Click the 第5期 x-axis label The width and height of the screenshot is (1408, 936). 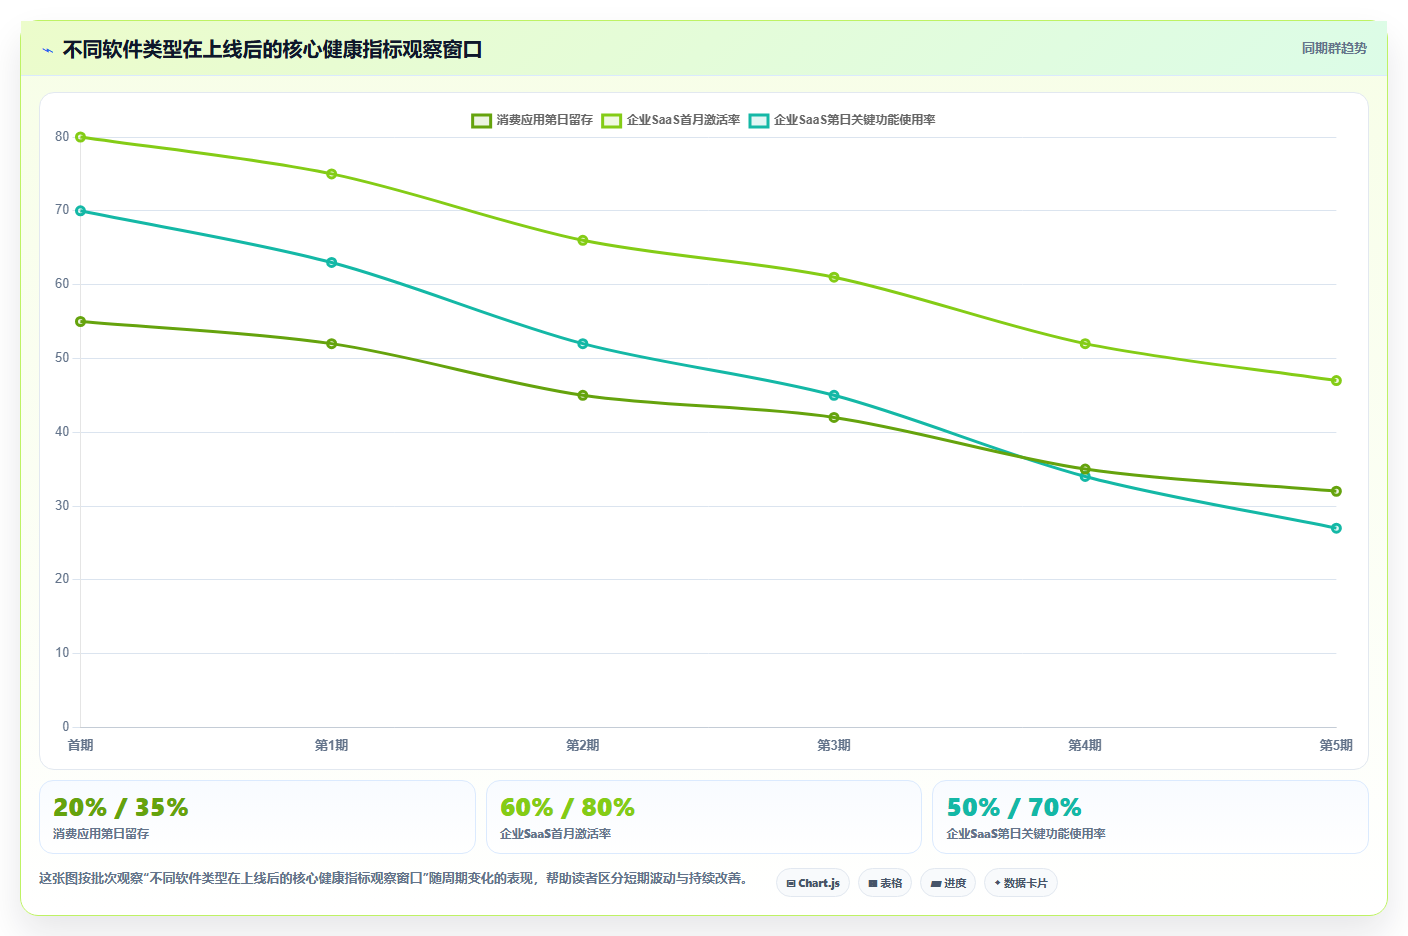(1336, 745)
